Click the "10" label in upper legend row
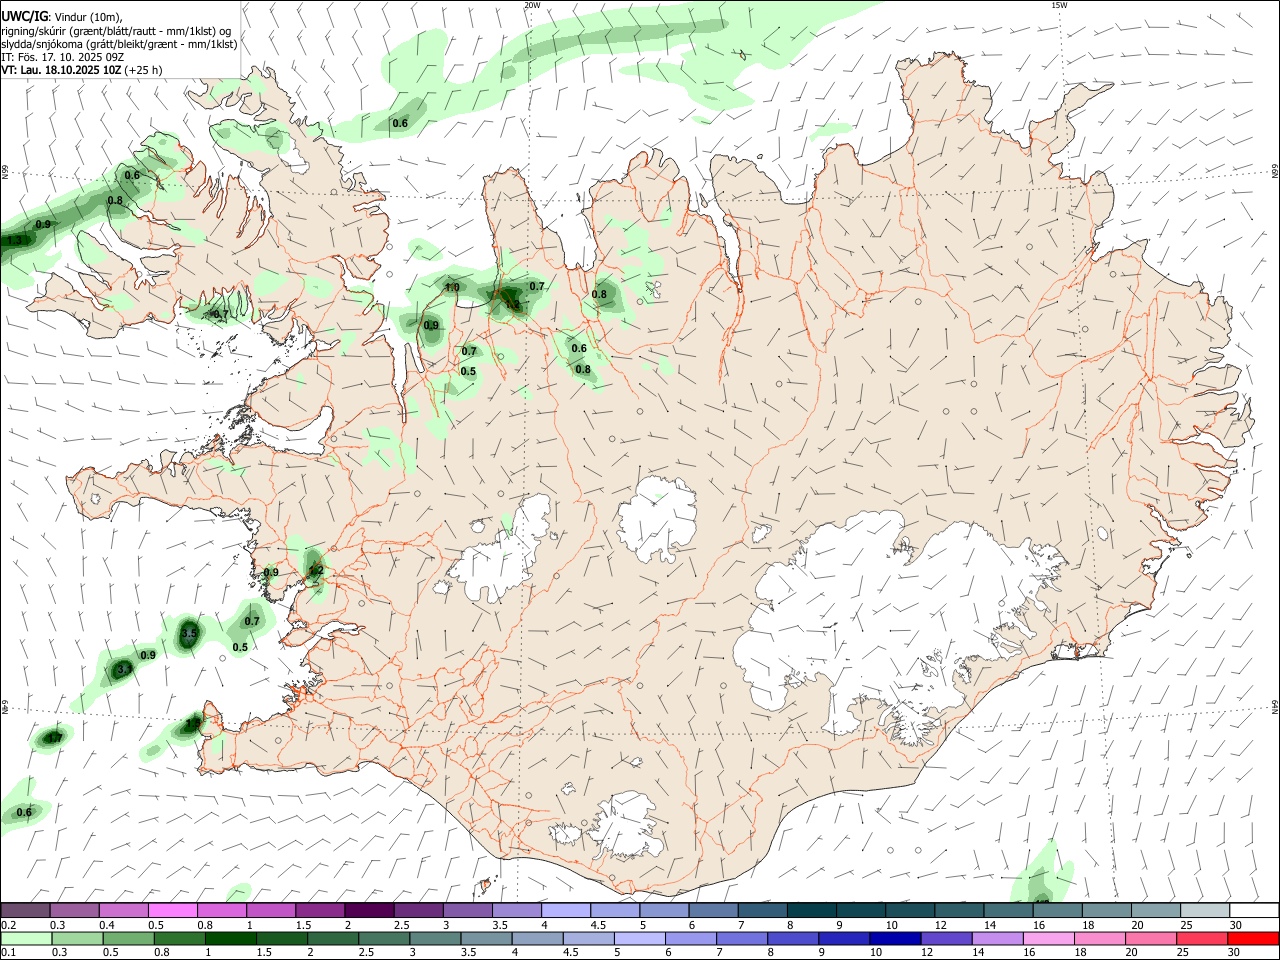 891,925
